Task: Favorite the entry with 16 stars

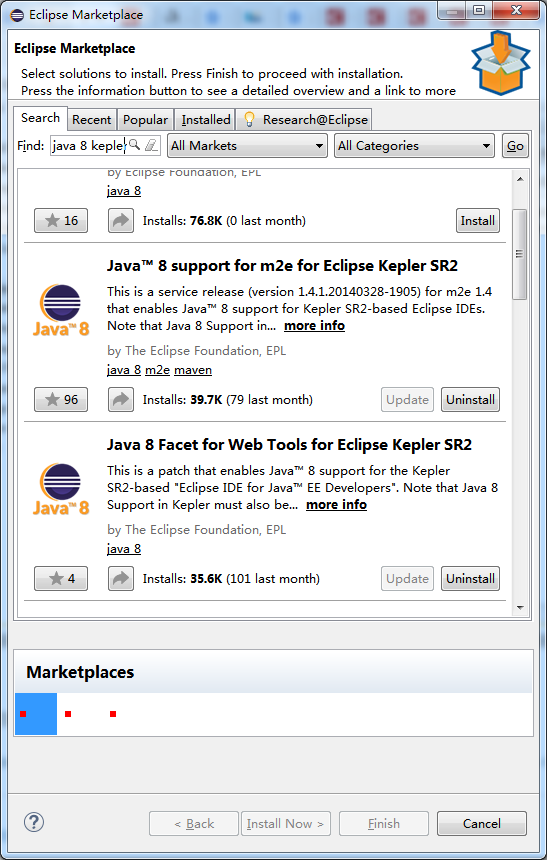Action: (x=61, y=220)
